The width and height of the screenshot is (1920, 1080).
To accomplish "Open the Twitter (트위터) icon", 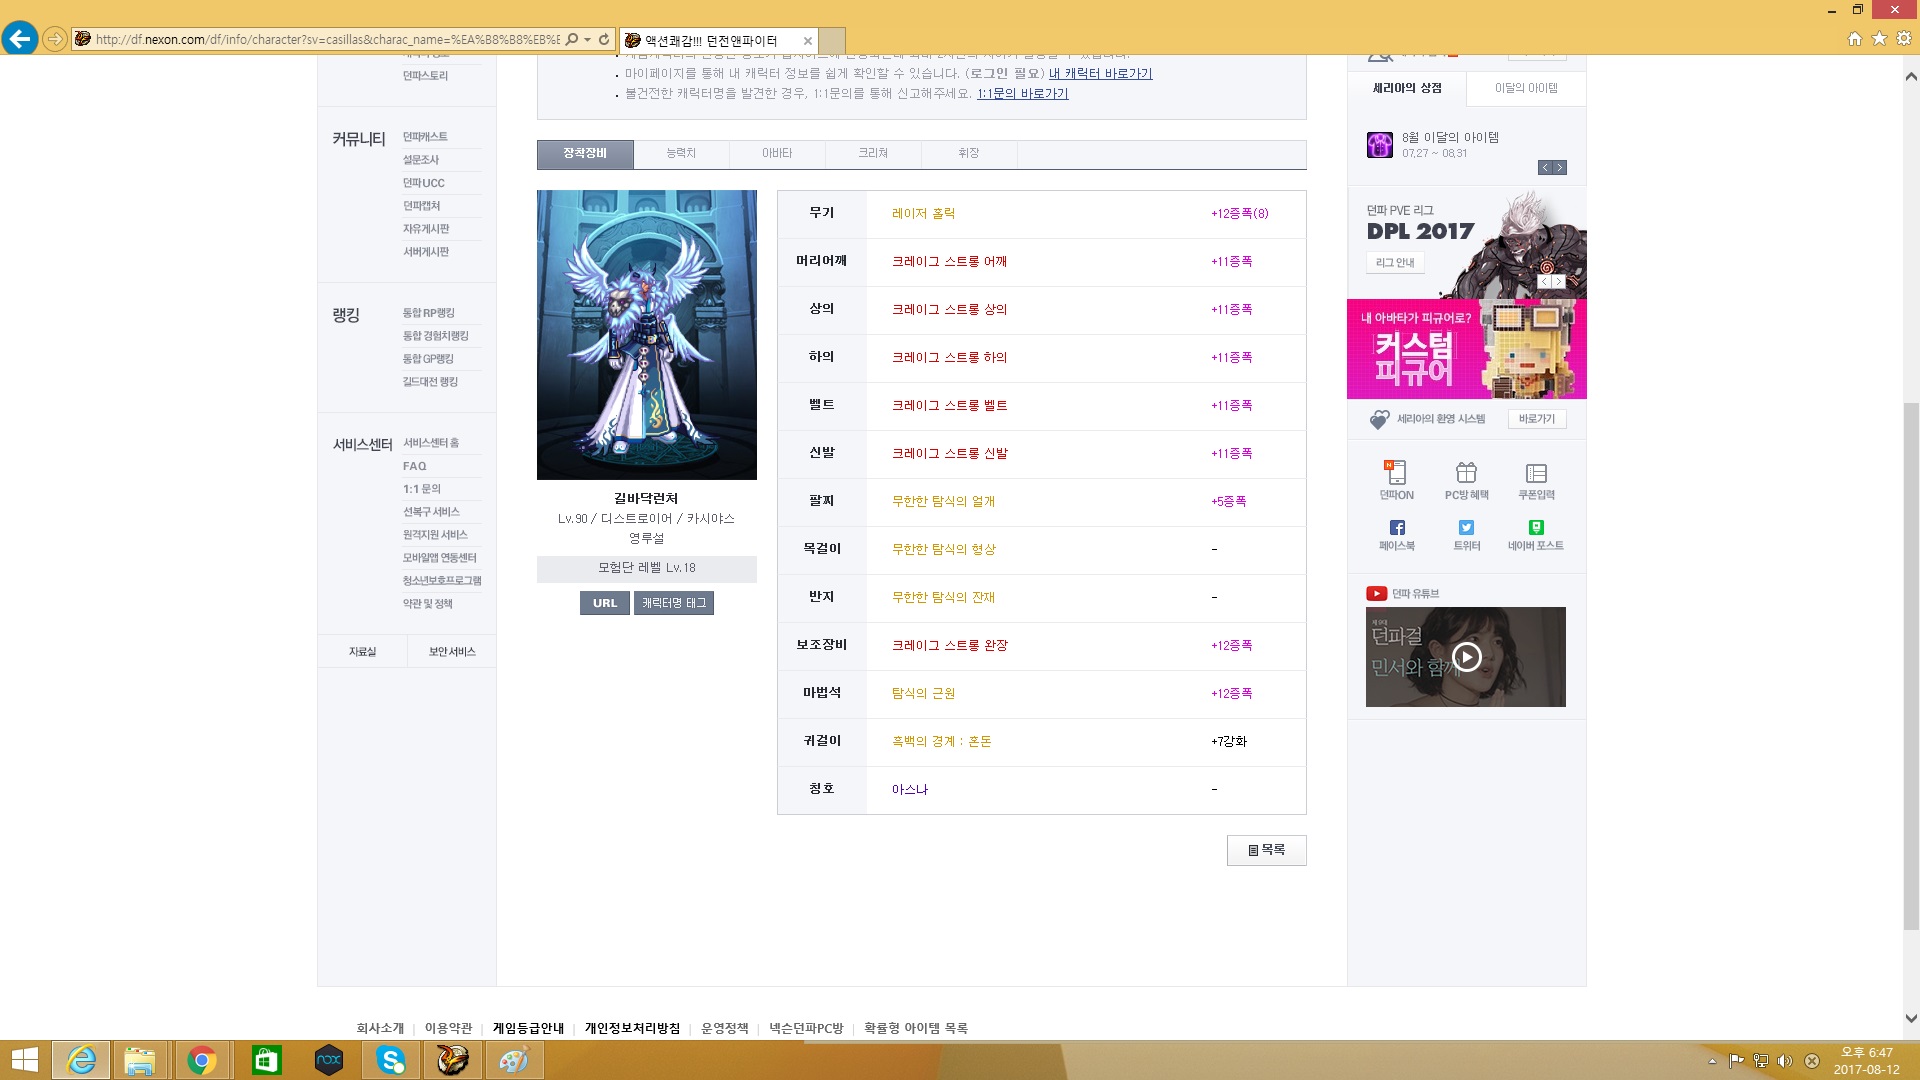I will tap(1466, 528).
